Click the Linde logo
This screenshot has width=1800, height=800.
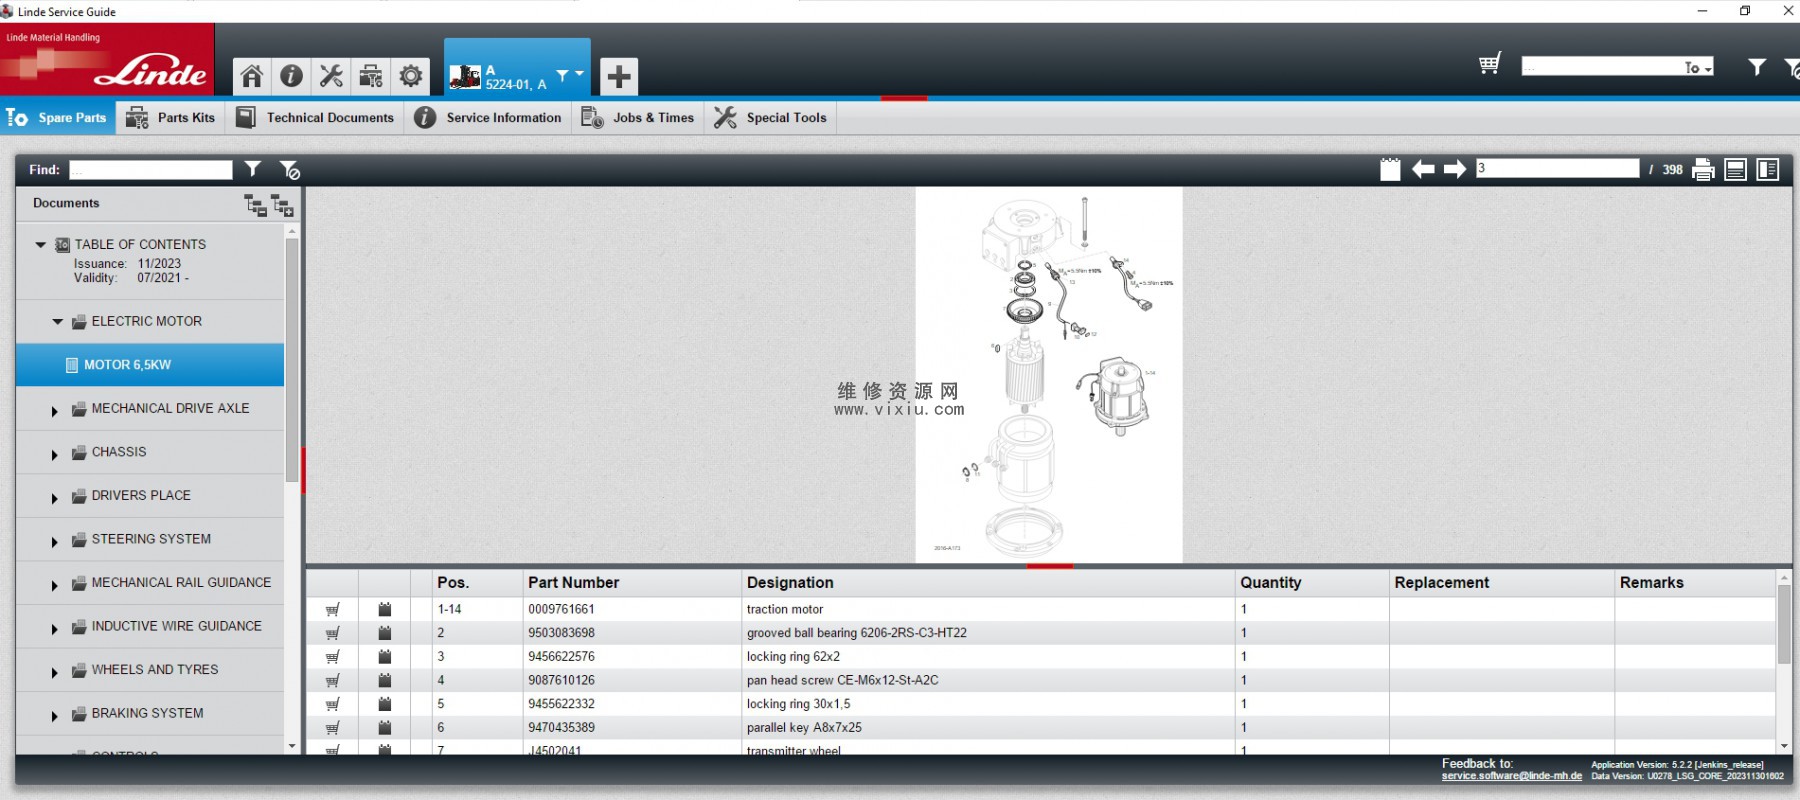(x=107, y=60)
